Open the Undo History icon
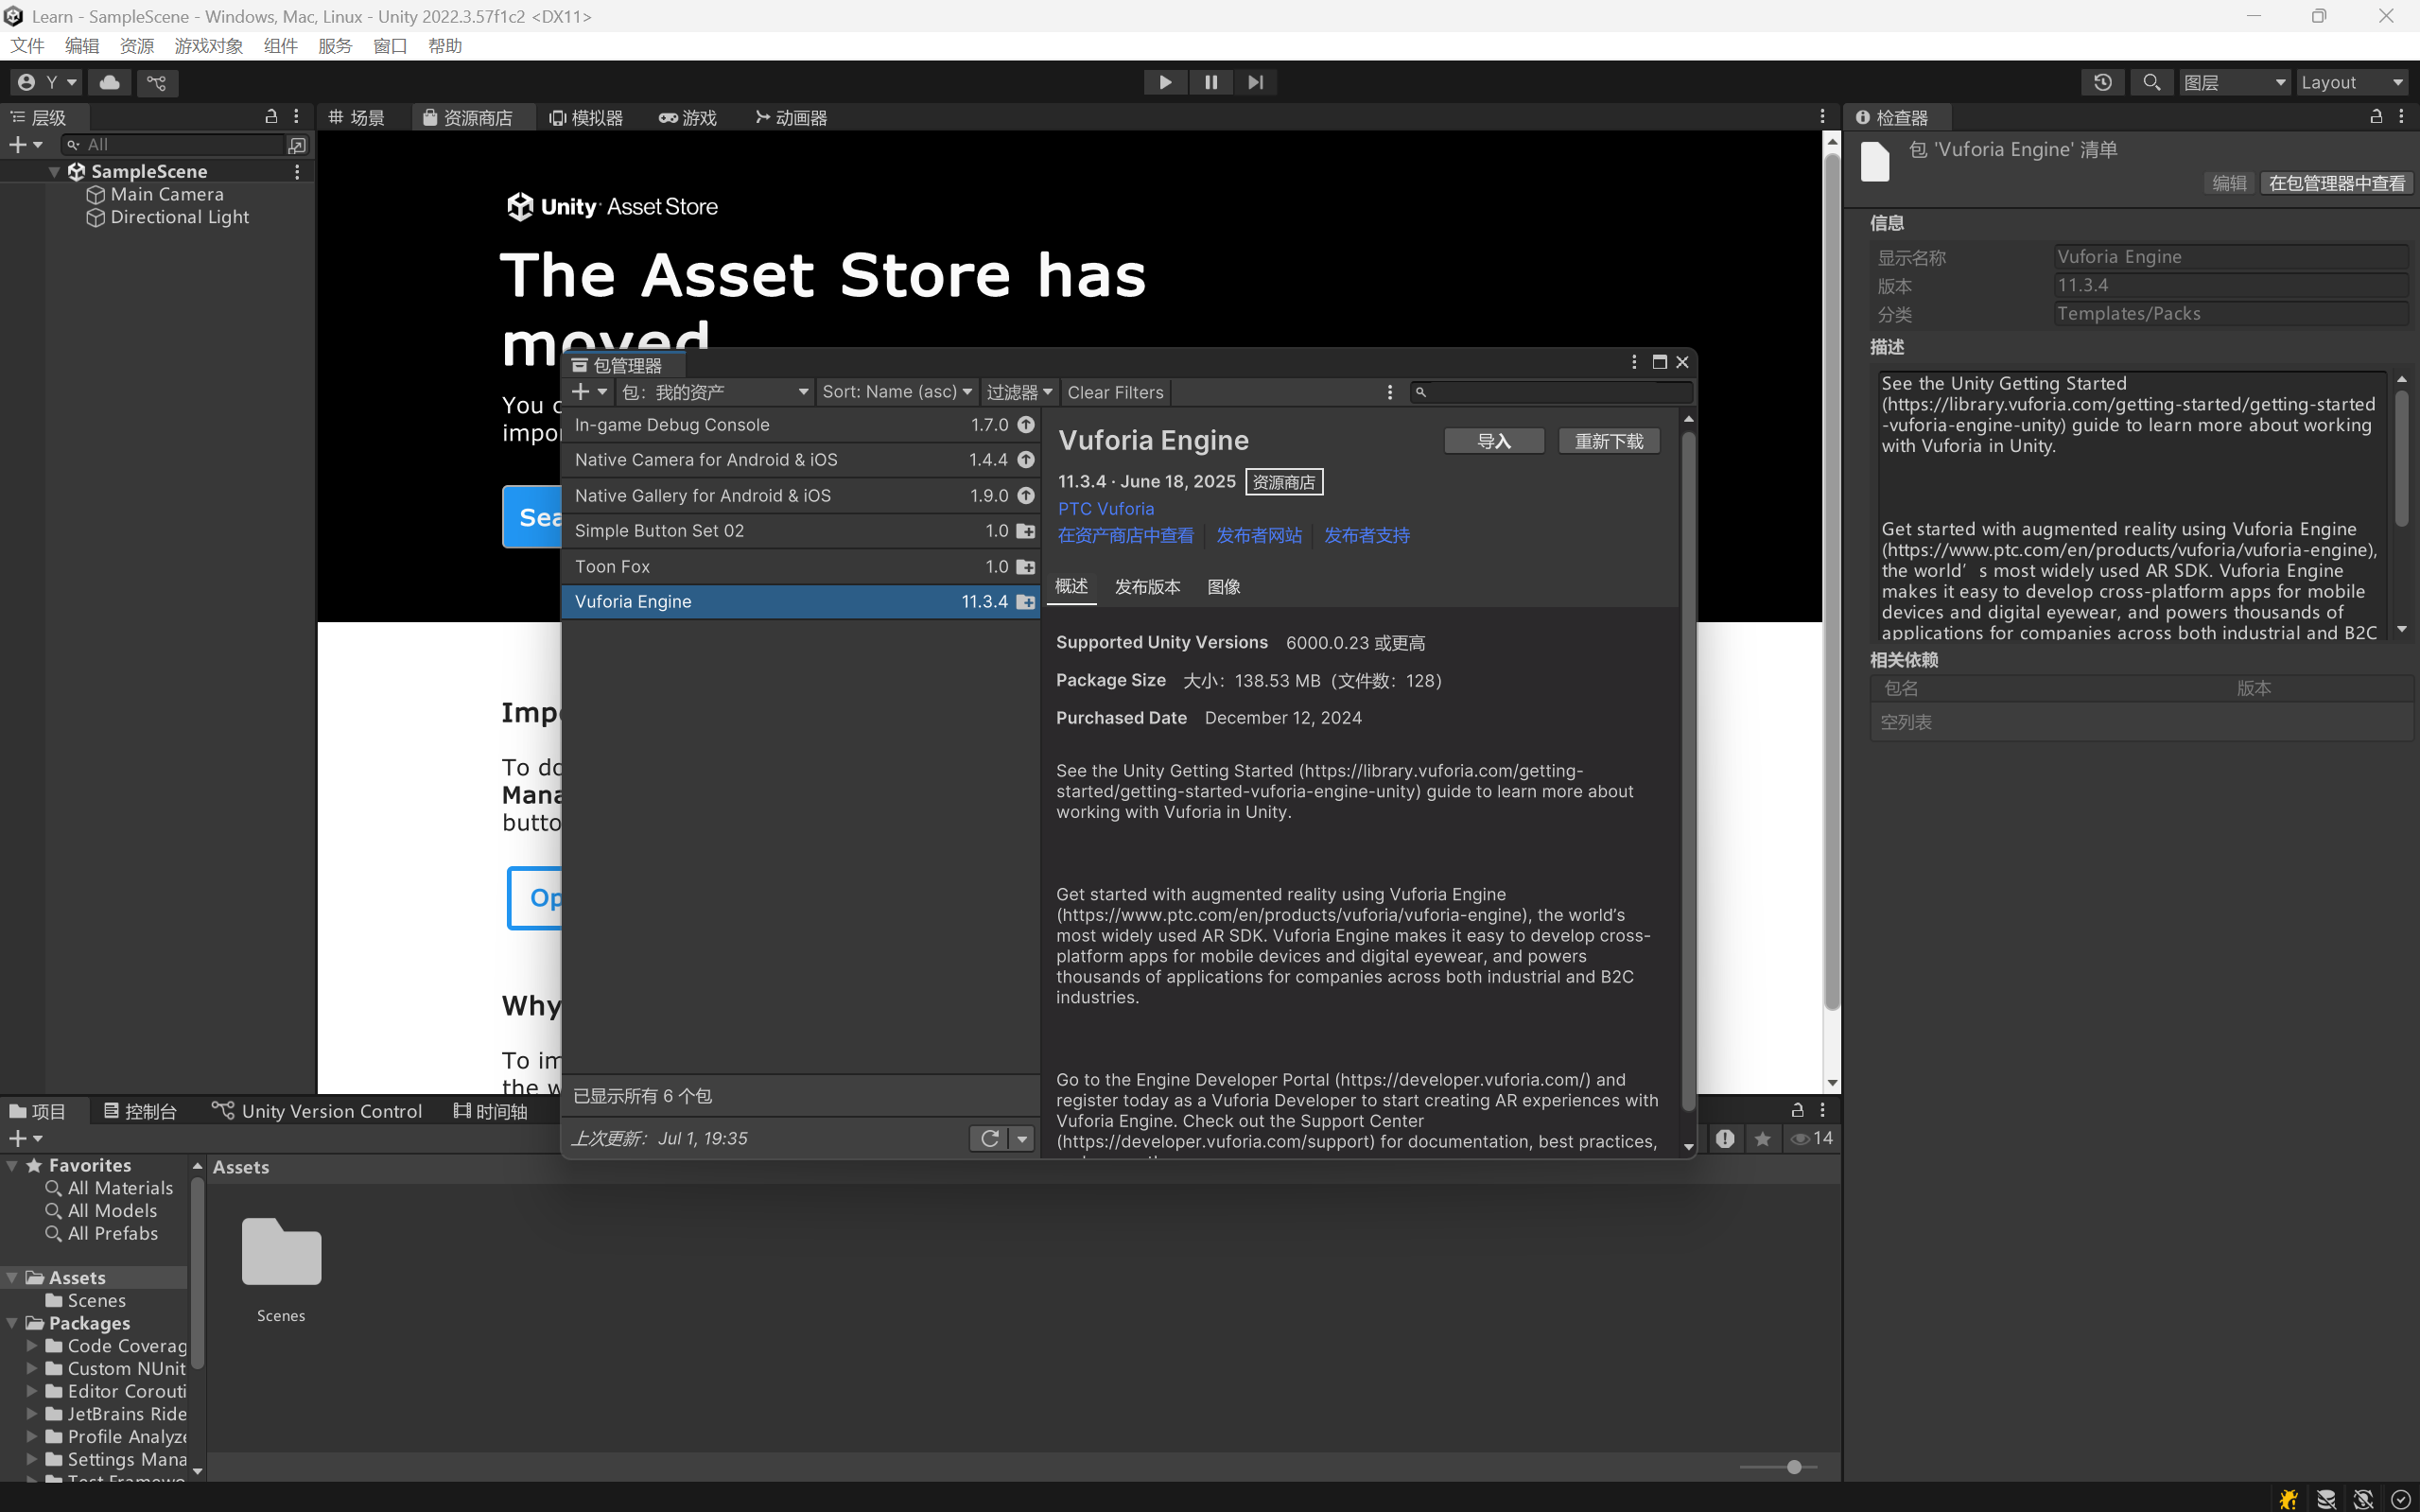Image resolution: width=2420 pixels, height=1512 pixels. point(2102,82)
